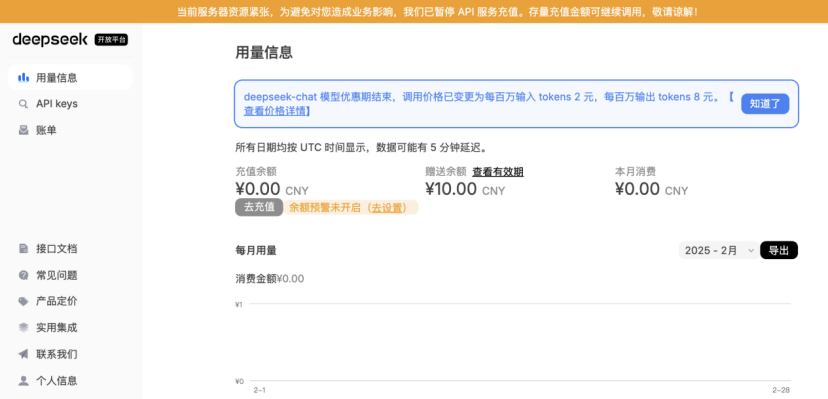Click the black 导出 export button
Screen dimensions: 828x399
pyautogui.click(x=779, y=251)
